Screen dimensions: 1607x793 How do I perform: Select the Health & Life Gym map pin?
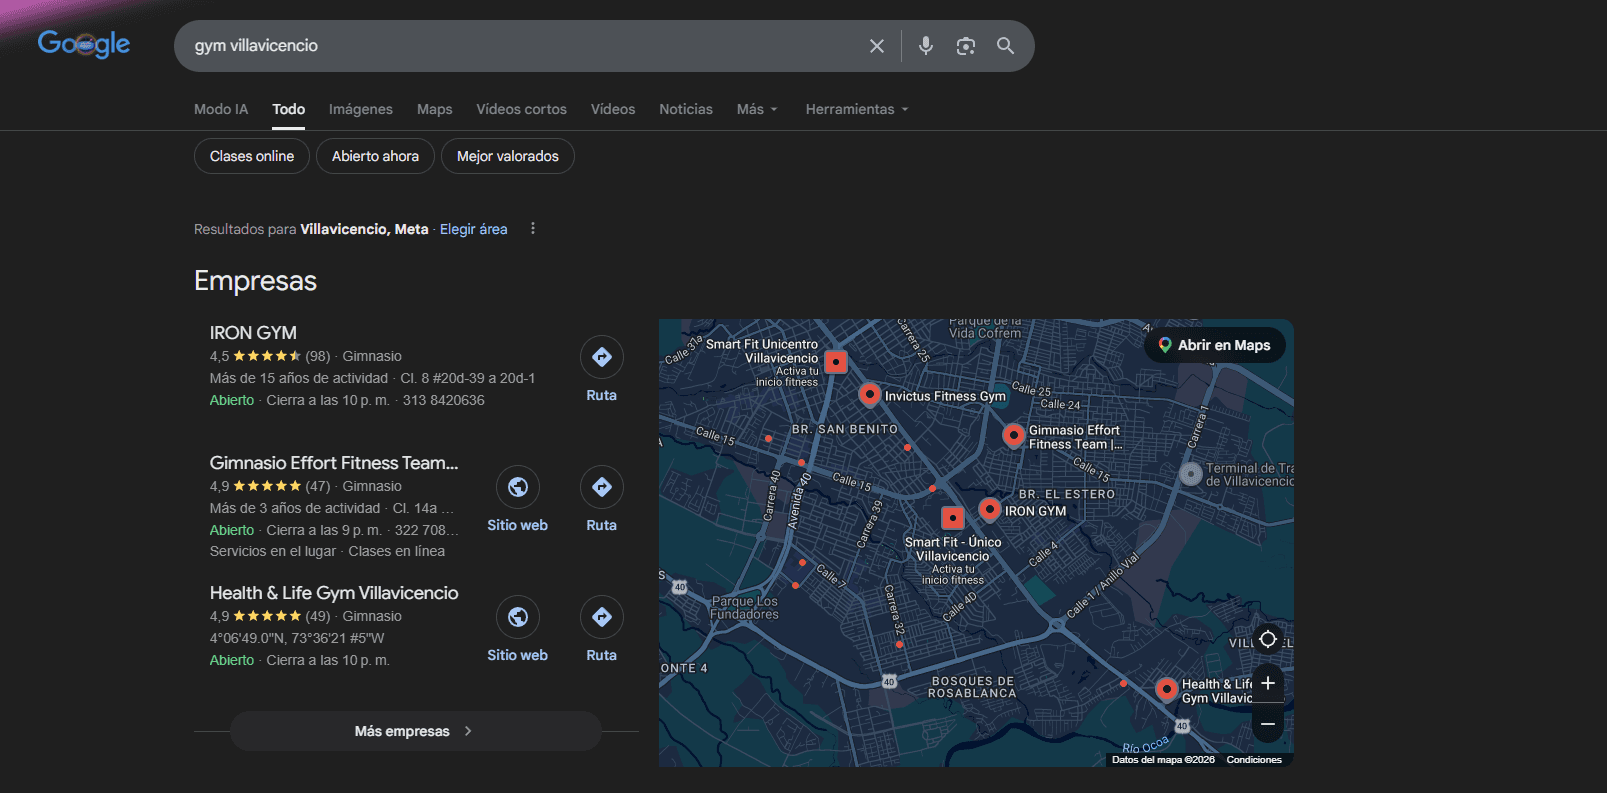pyautogui.click(x=1166, y=689)
